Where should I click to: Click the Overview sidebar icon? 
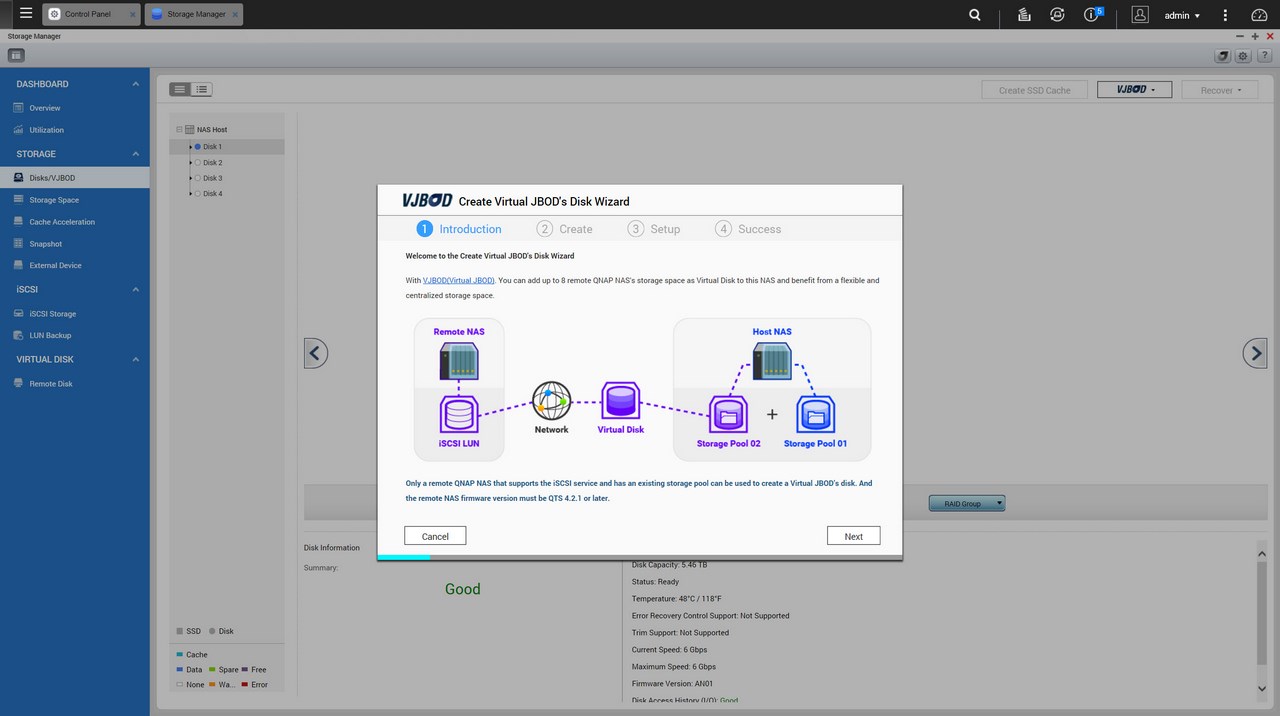[18, 108]
